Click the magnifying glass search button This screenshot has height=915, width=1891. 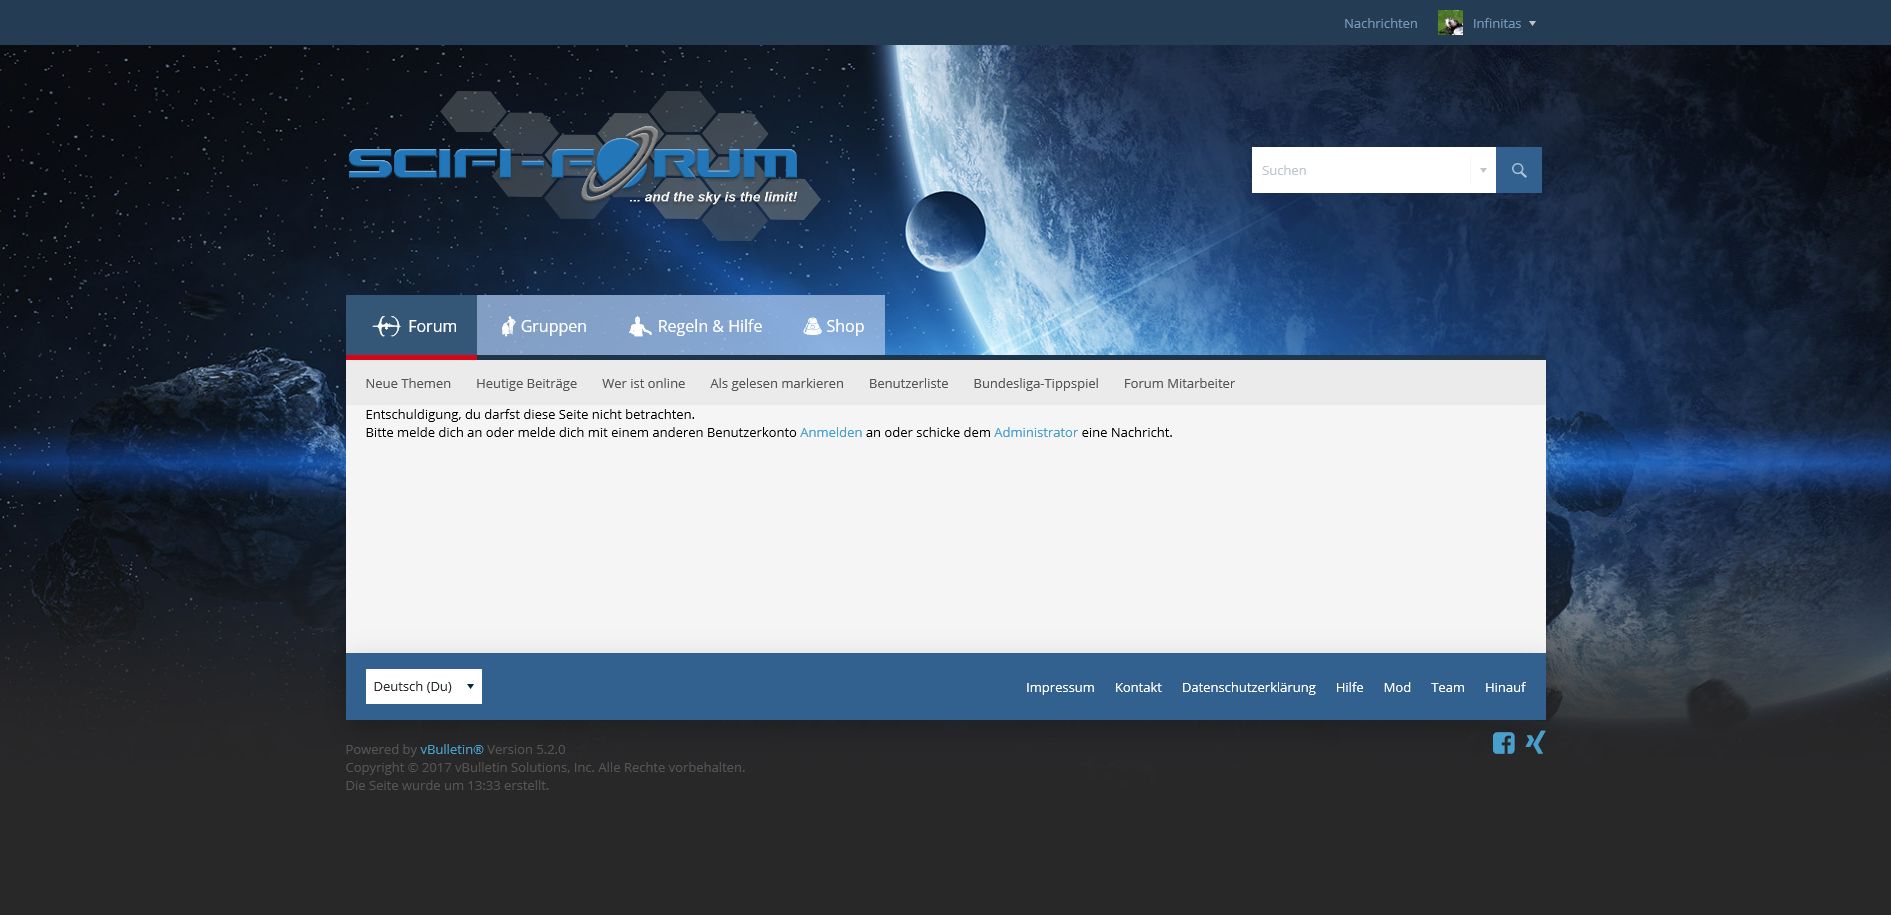point(1518,170)
